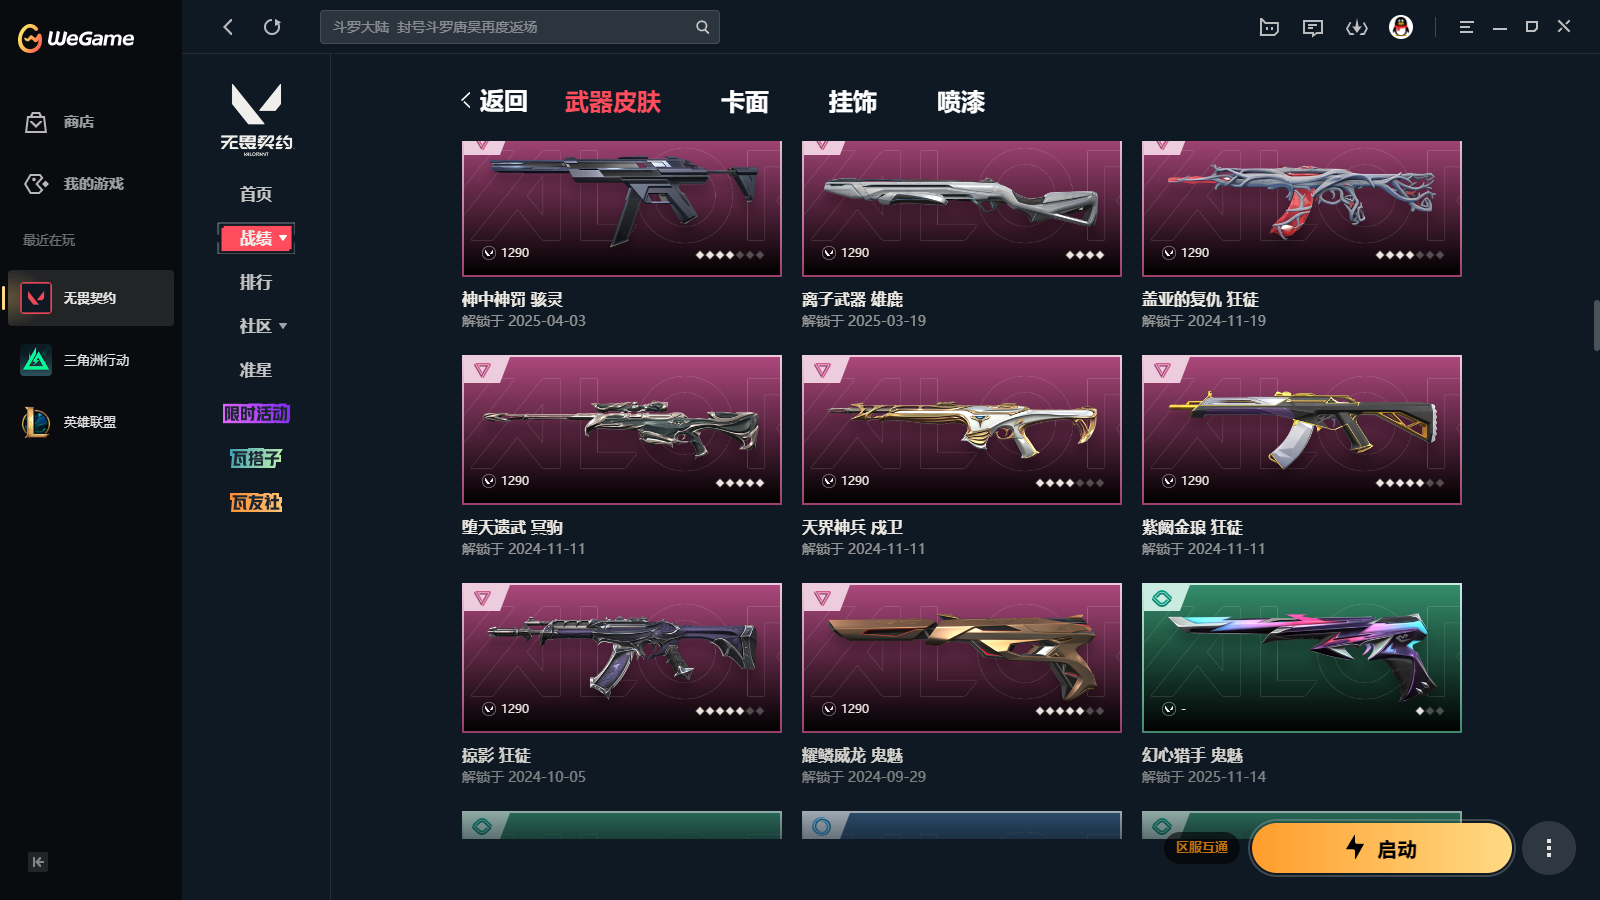This screenshot has height=900, width=1600.
Task: Click inside the search input field
Action: pyautogui.click(x=510, y=27)
